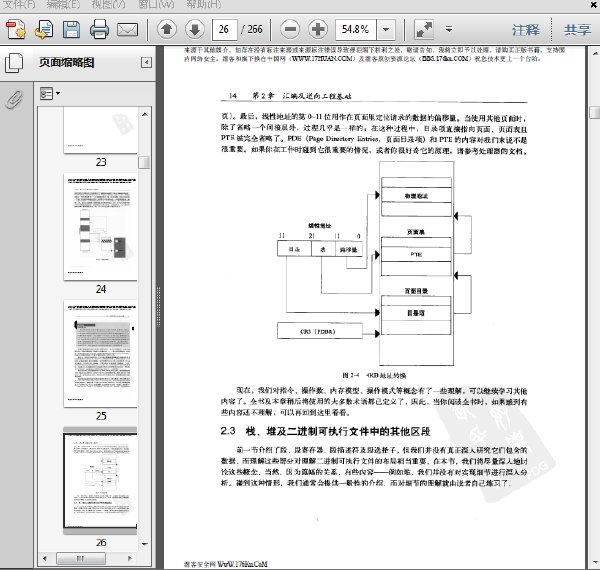This screenshot has height=570, width=600.
Task: Select the page 23 thumbnail
Action: tap(100, 130)
